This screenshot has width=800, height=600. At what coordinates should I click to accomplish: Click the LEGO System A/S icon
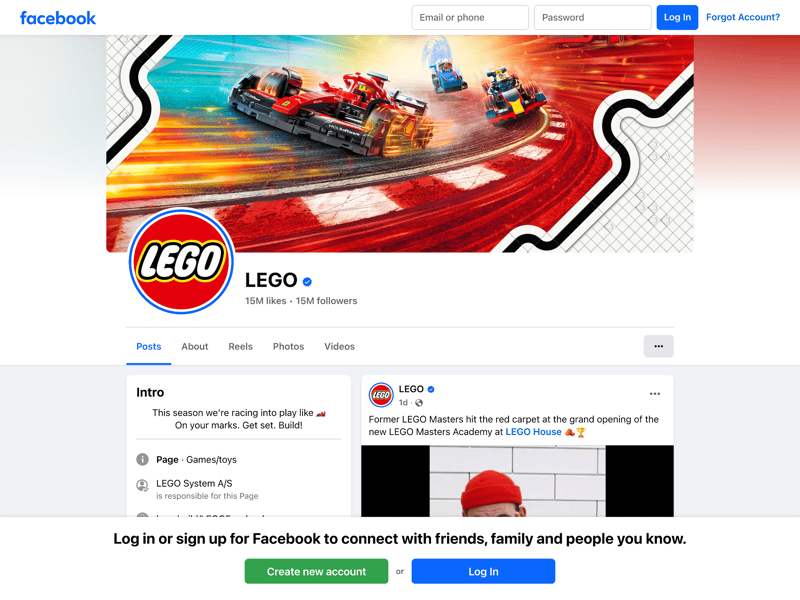tap(142, 485)
